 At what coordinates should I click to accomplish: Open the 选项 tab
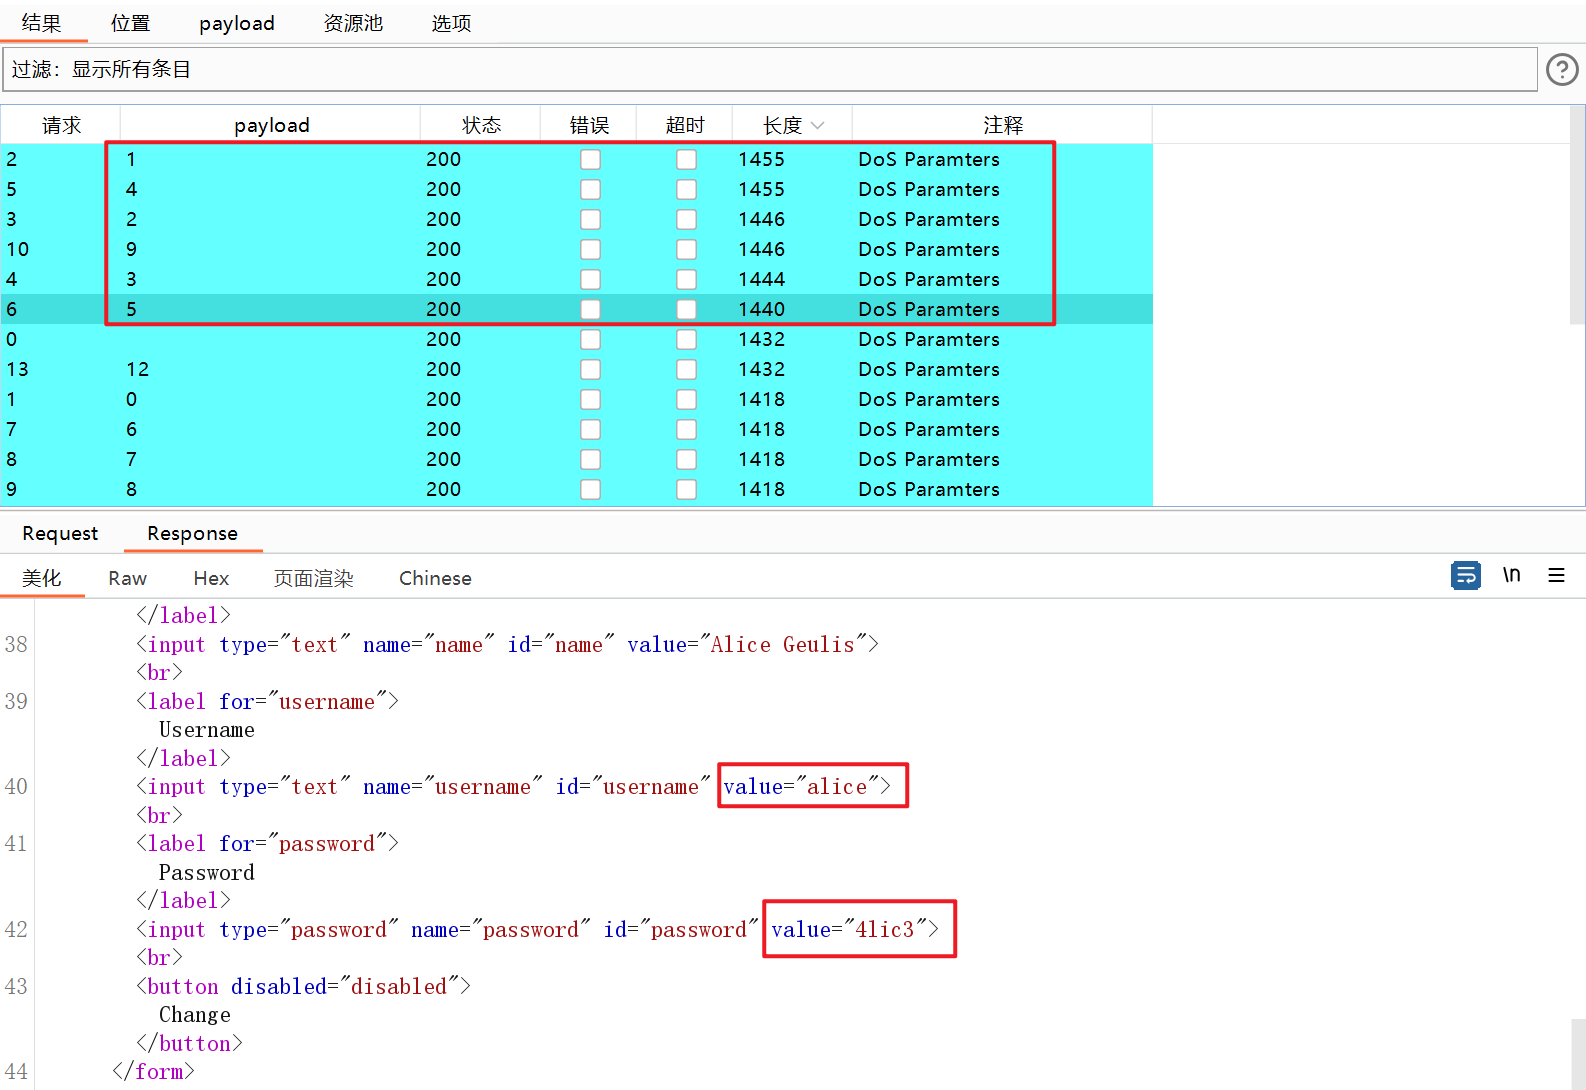pos(451,23)
